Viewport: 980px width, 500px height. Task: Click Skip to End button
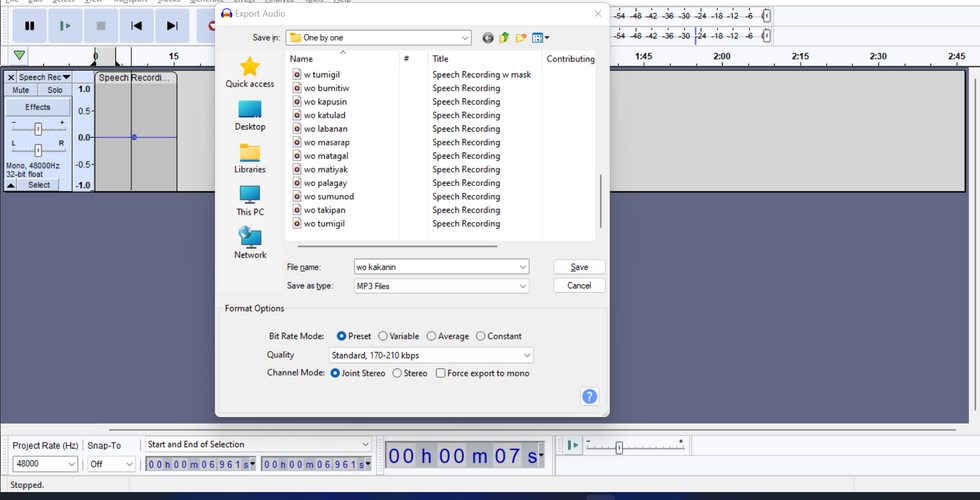[172, 26]
